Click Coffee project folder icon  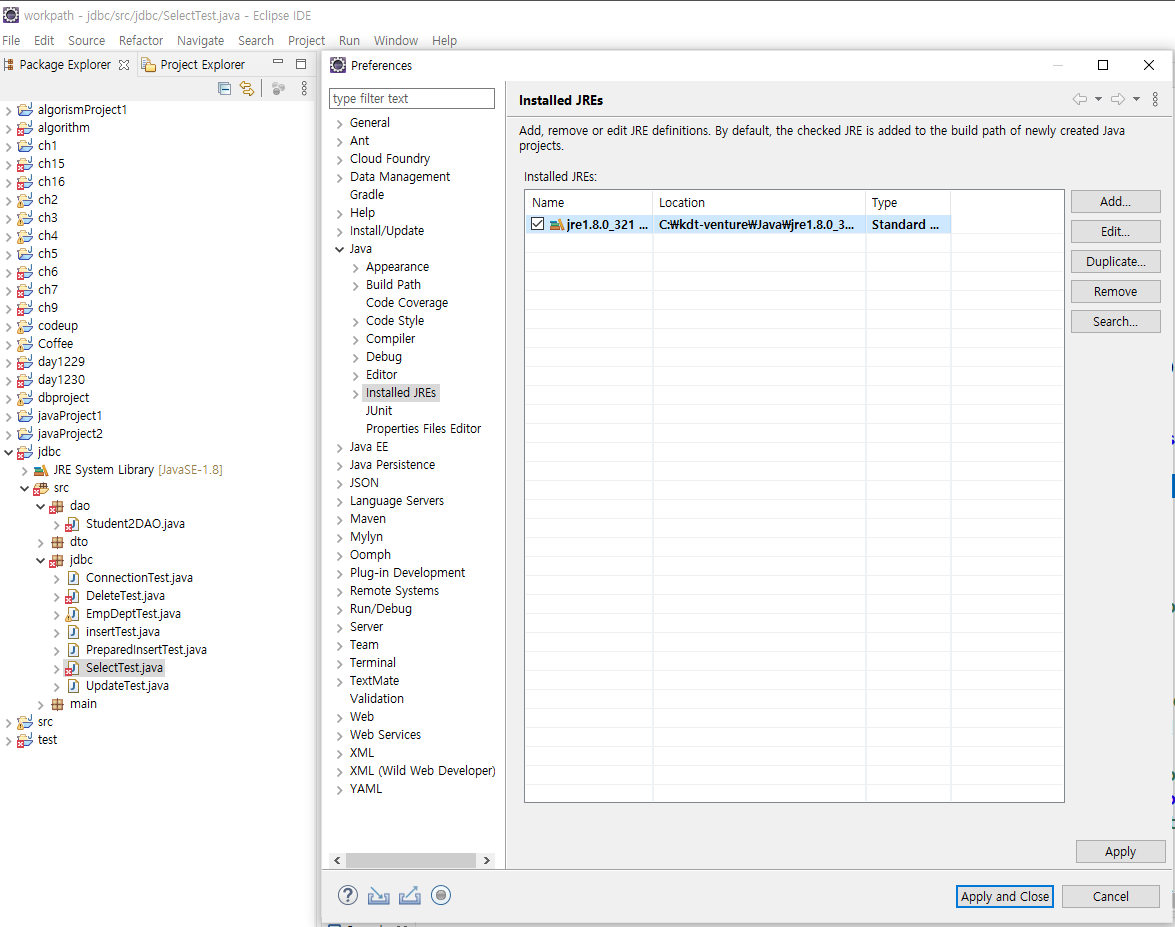click(x=25, y=344)
